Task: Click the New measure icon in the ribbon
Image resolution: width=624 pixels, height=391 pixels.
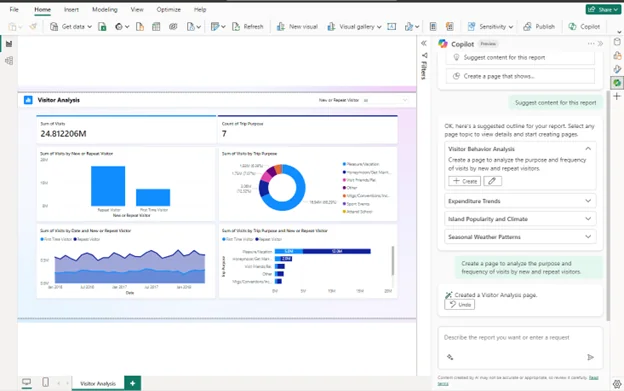Action: (x=433, y=27)
